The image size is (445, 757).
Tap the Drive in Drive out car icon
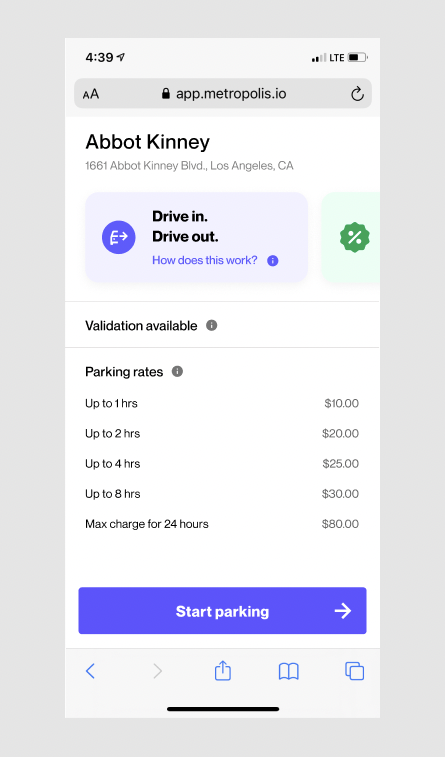tap(118, 237)
